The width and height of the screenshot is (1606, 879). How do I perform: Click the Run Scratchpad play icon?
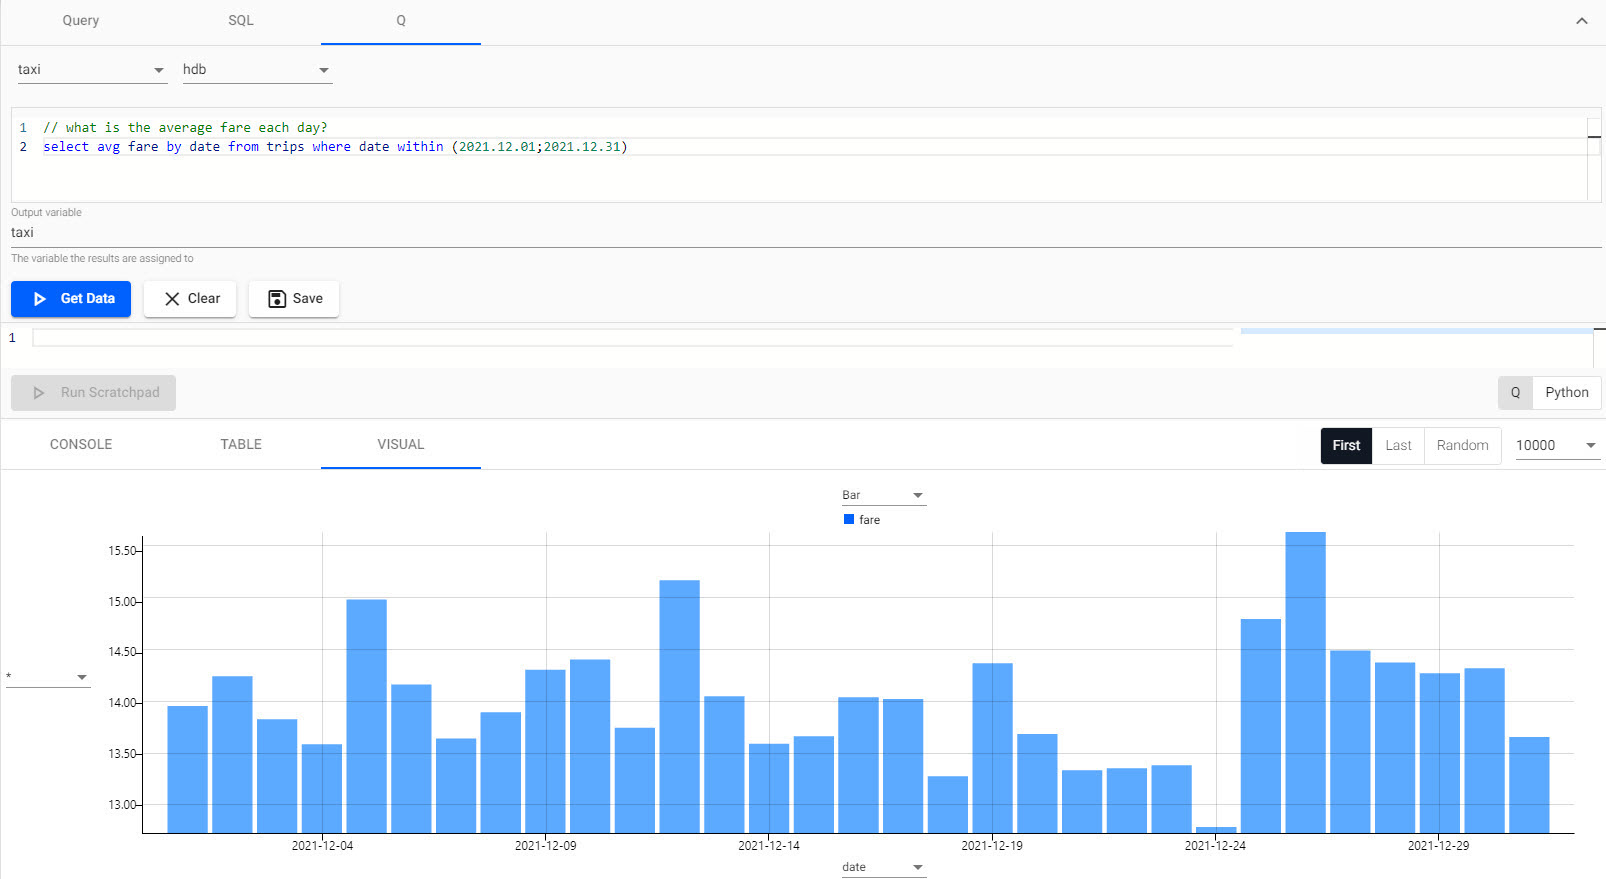tap(39, 393)
